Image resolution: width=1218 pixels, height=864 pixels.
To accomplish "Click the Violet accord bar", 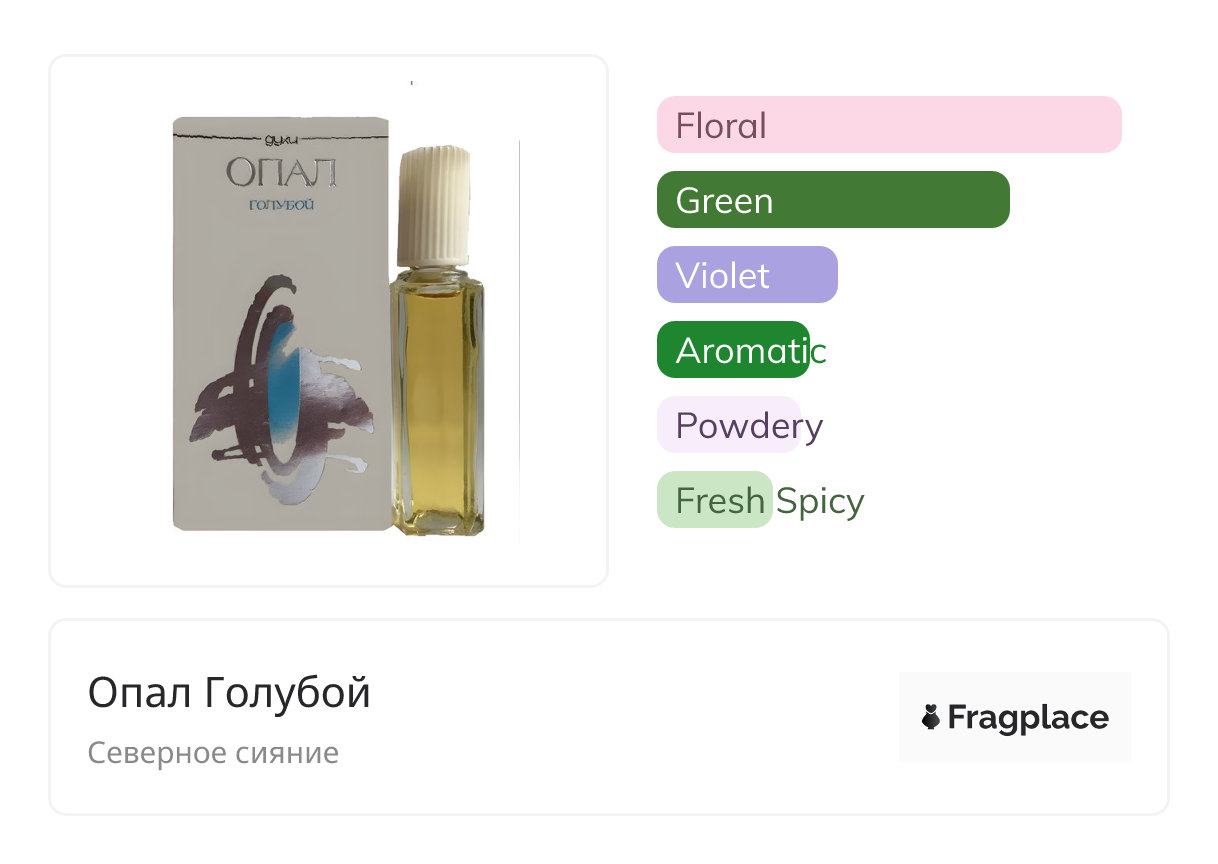I will (747, 275).
